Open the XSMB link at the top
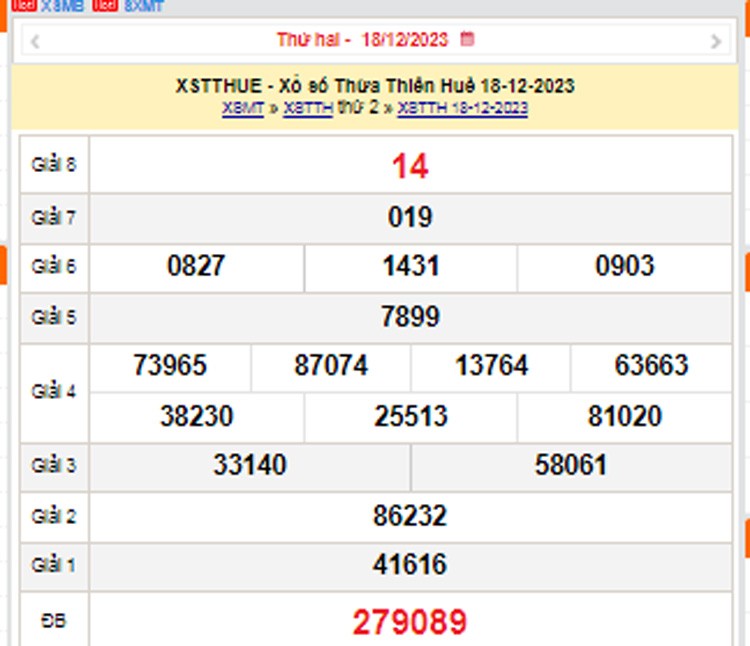The width and height of the screenshot is (750, 646). pyautogui.click(x=62, y=5)
